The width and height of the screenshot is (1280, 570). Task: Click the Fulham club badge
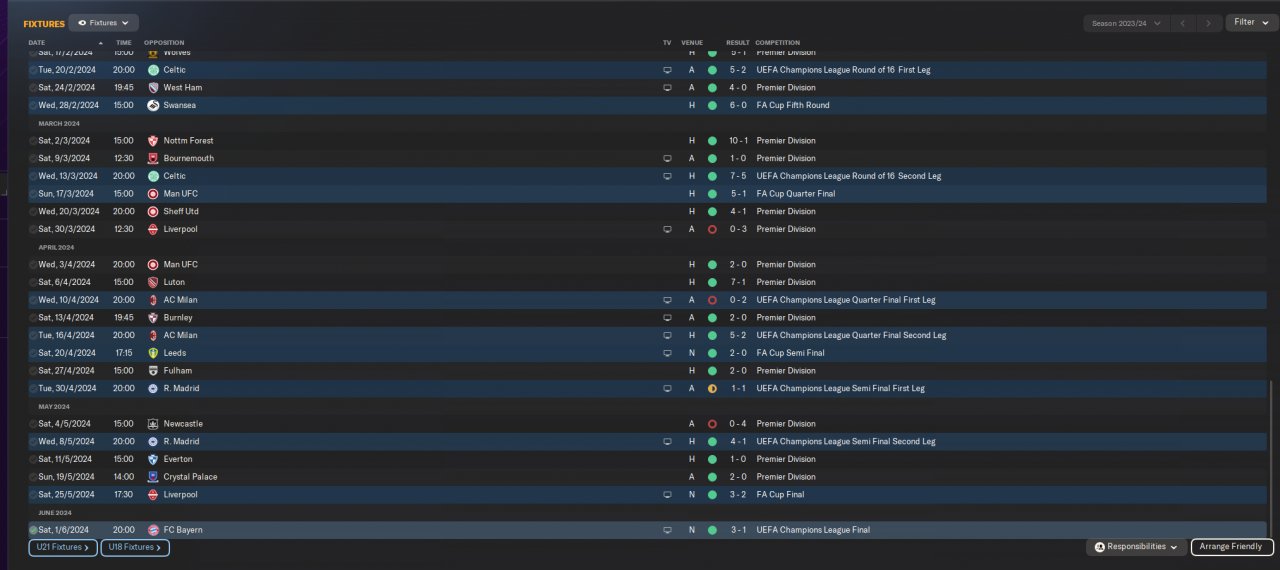tap(153, 370)
